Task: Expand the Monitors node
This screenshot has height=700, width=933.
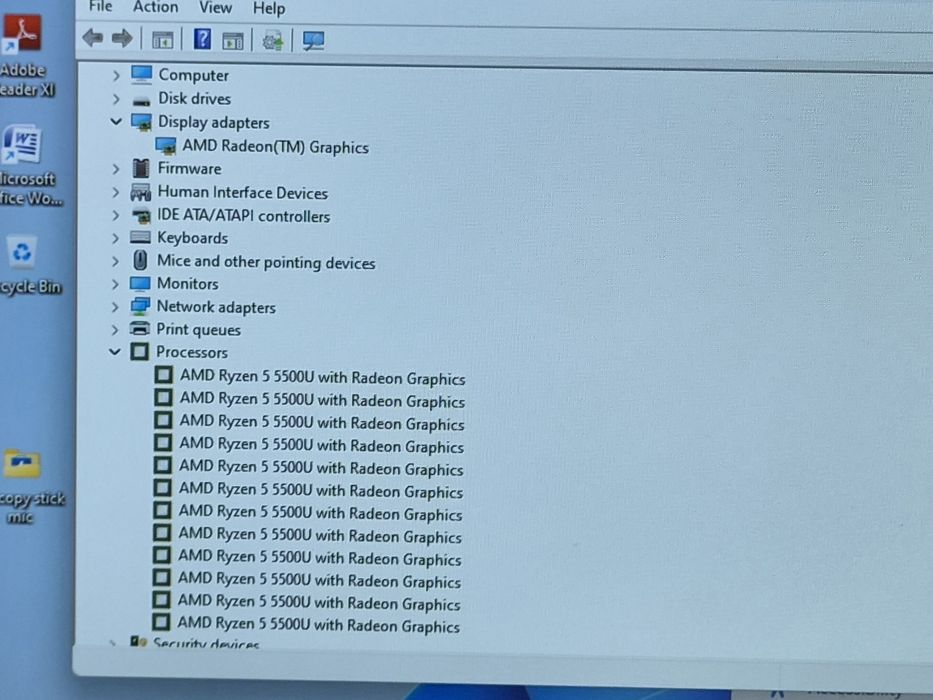Action: click(115, 284)
